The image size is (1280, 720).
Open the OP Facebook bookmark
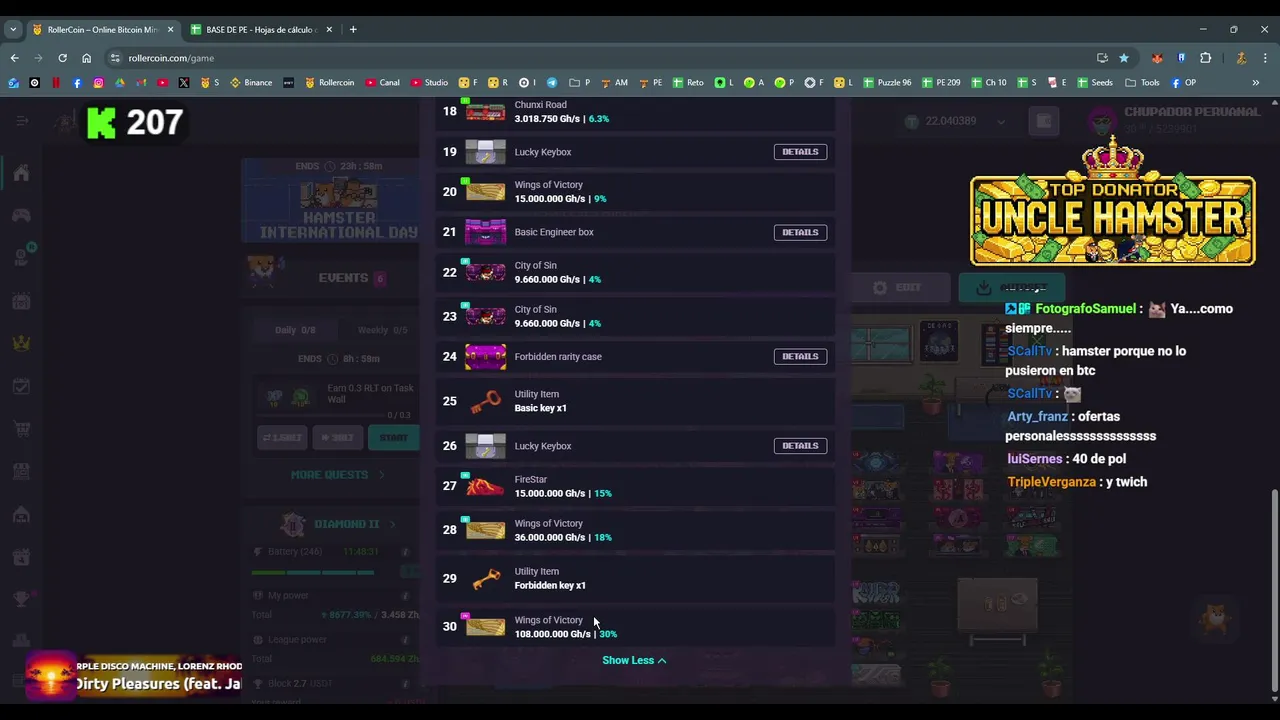[x=1183, y=83]
